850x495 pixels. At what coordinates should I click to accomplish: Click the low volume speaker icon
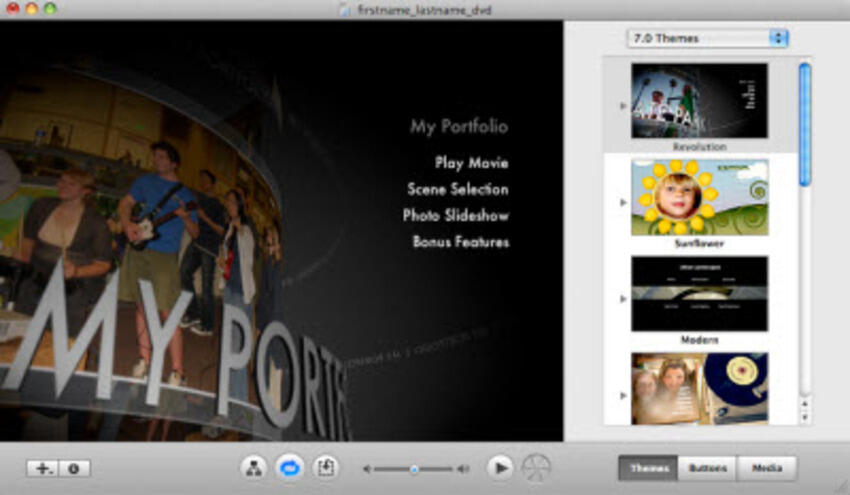(367, 469)
